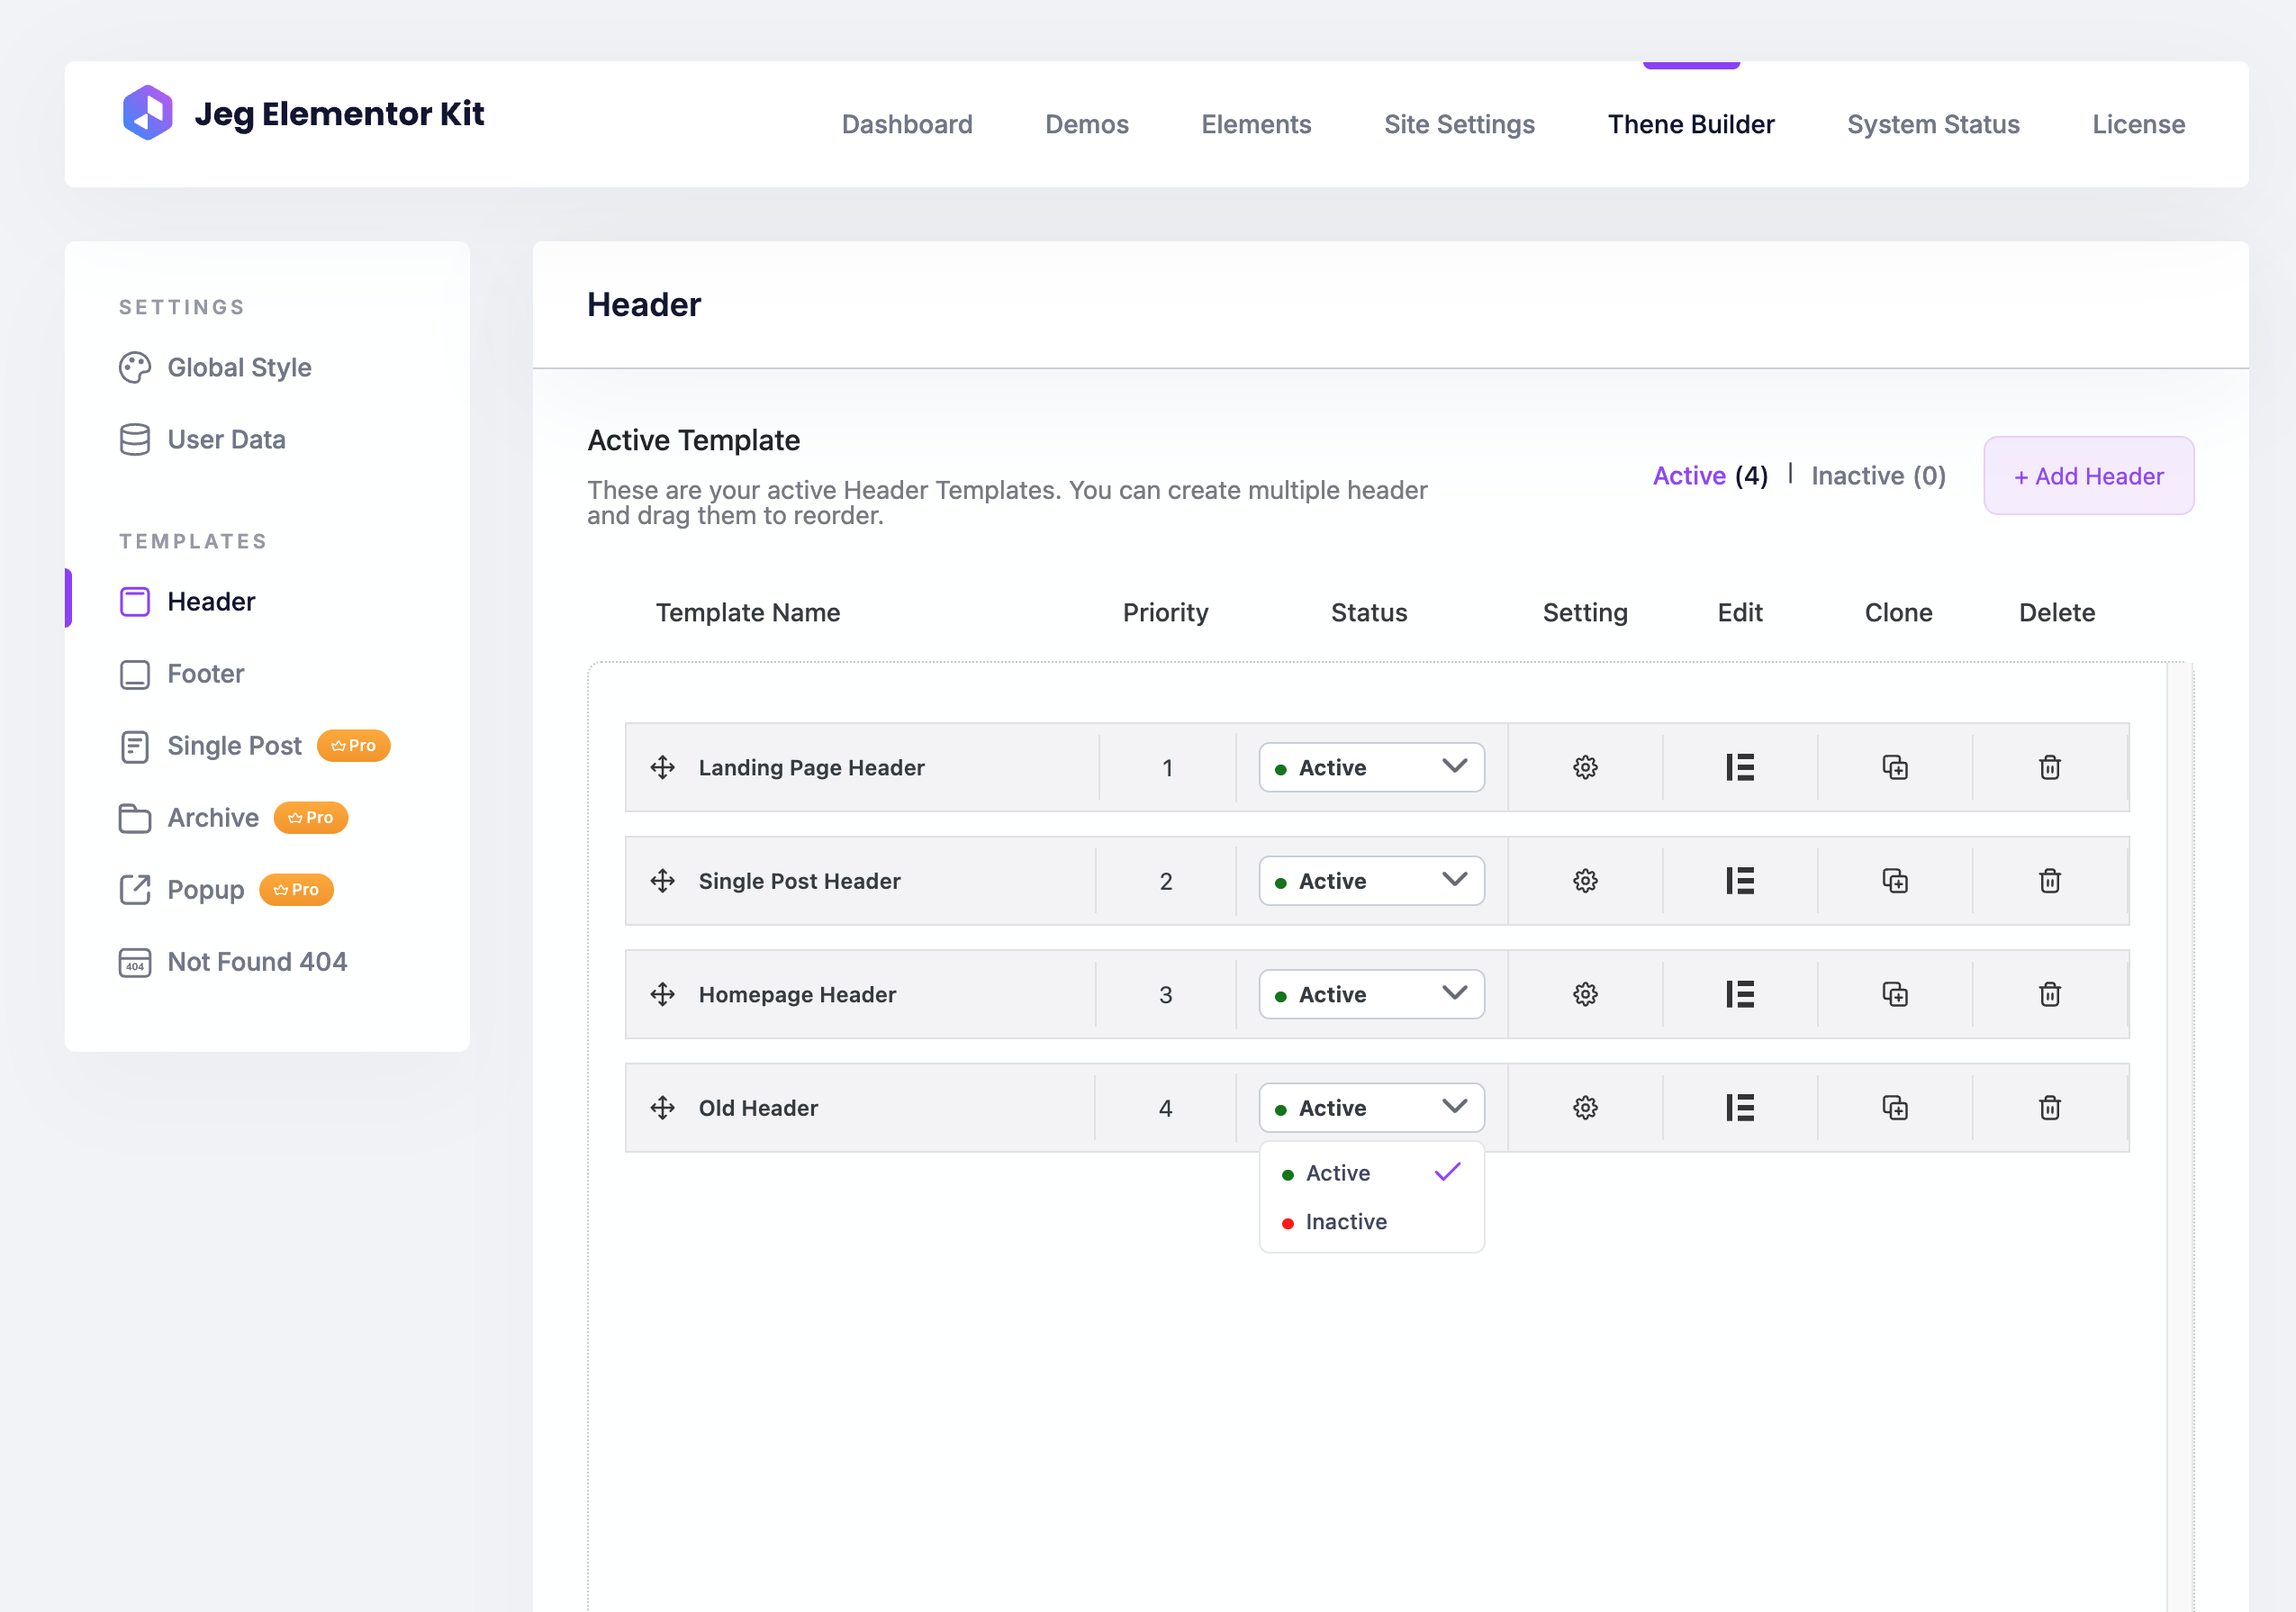This screenshot has width=2296, height=1612.
Task: Open settings gear for Landing Page Header
Action: pyautogui.click(x=1585, y=767)
